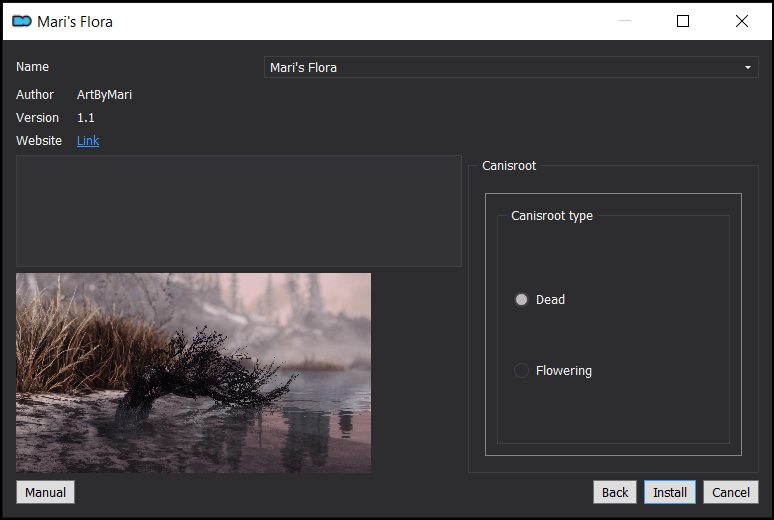Click Install to apply the mod
774x520 pixels.
coord(670,492)
